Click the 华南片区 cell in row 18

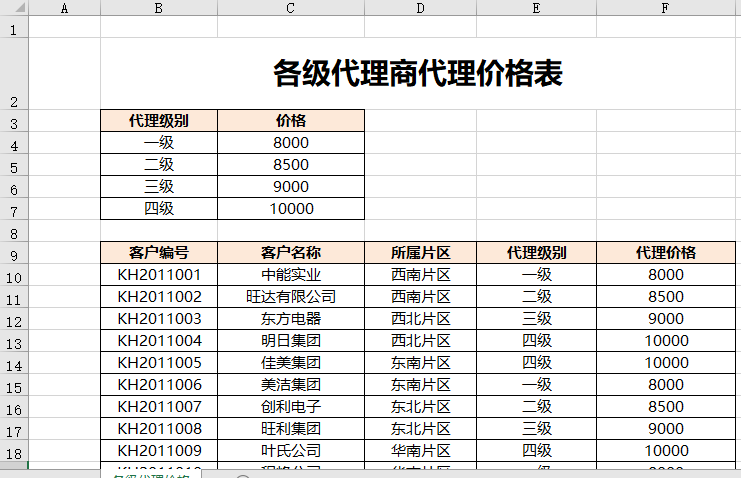point(420,451)
